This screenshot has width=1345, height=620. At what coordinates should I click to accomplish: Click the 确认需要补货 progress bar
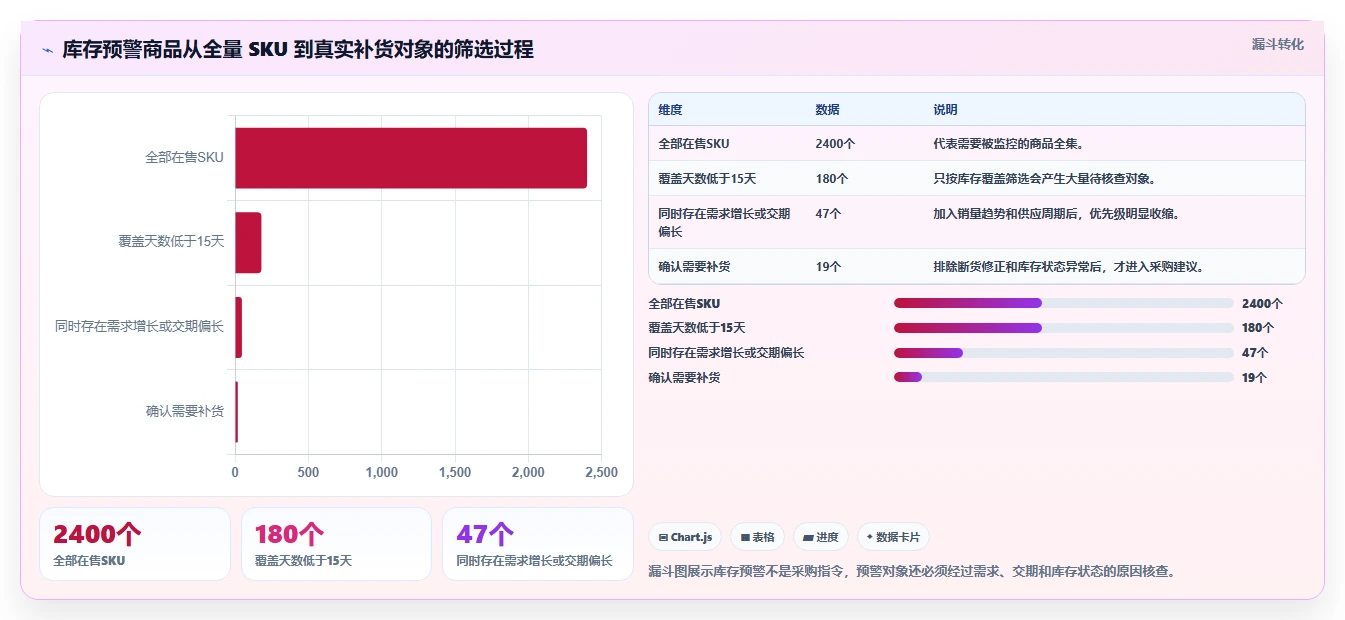[x=1064, y=377]
